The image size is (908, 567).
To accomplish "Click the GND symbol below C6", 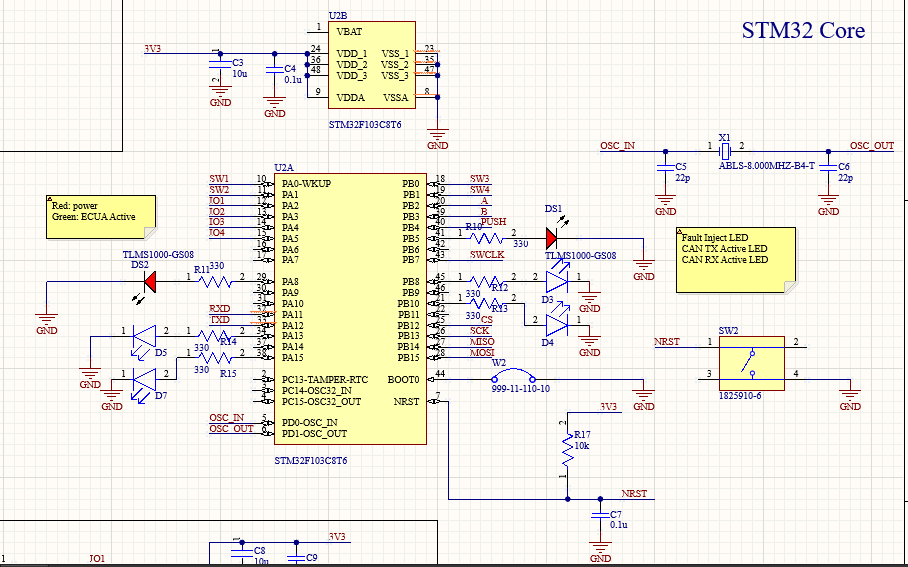I will pos(829,205).
